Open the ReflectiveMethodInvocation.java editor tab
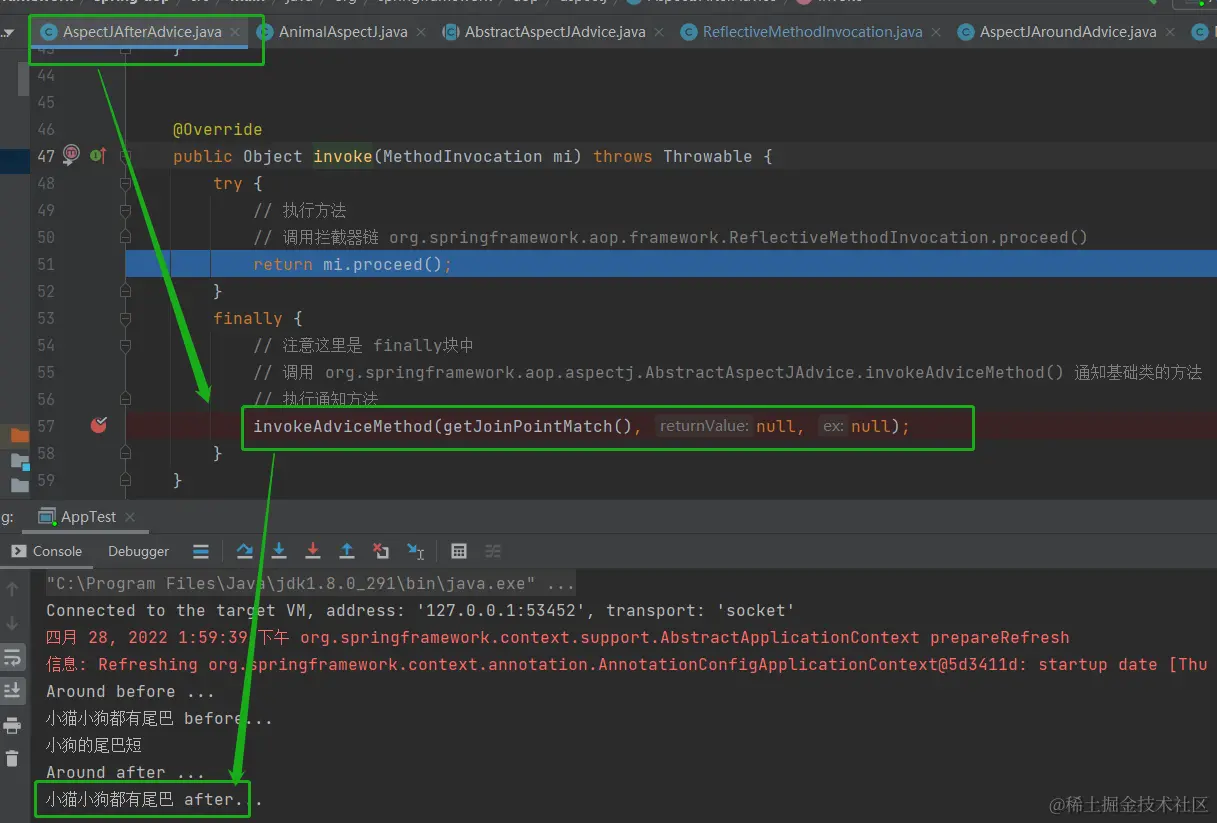This screenshot has width=1217, height=823. coord(812,32)
